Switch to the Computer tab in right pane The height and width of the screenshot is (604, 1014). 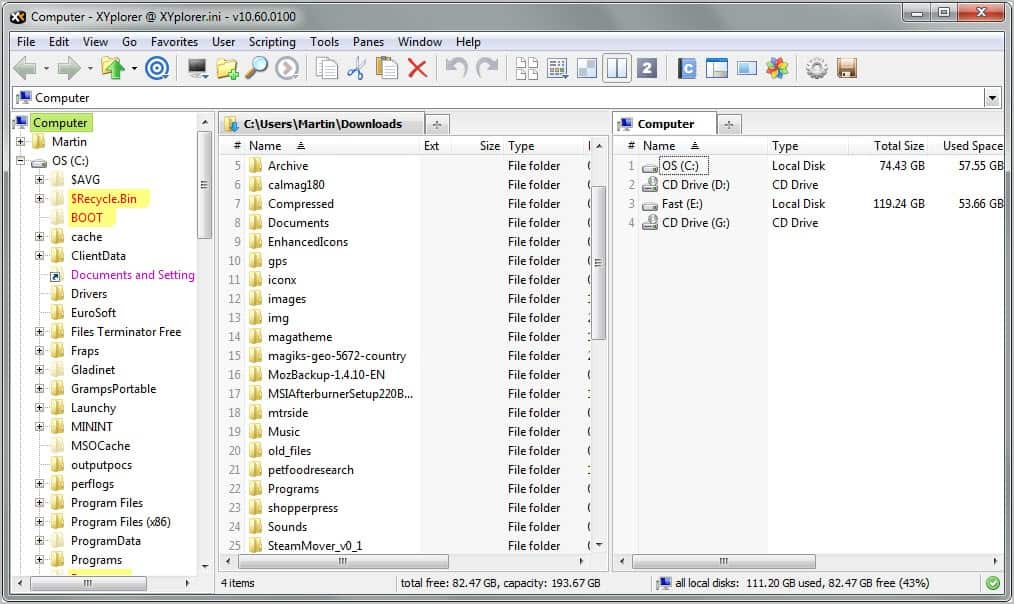click(x=666, y=123)
